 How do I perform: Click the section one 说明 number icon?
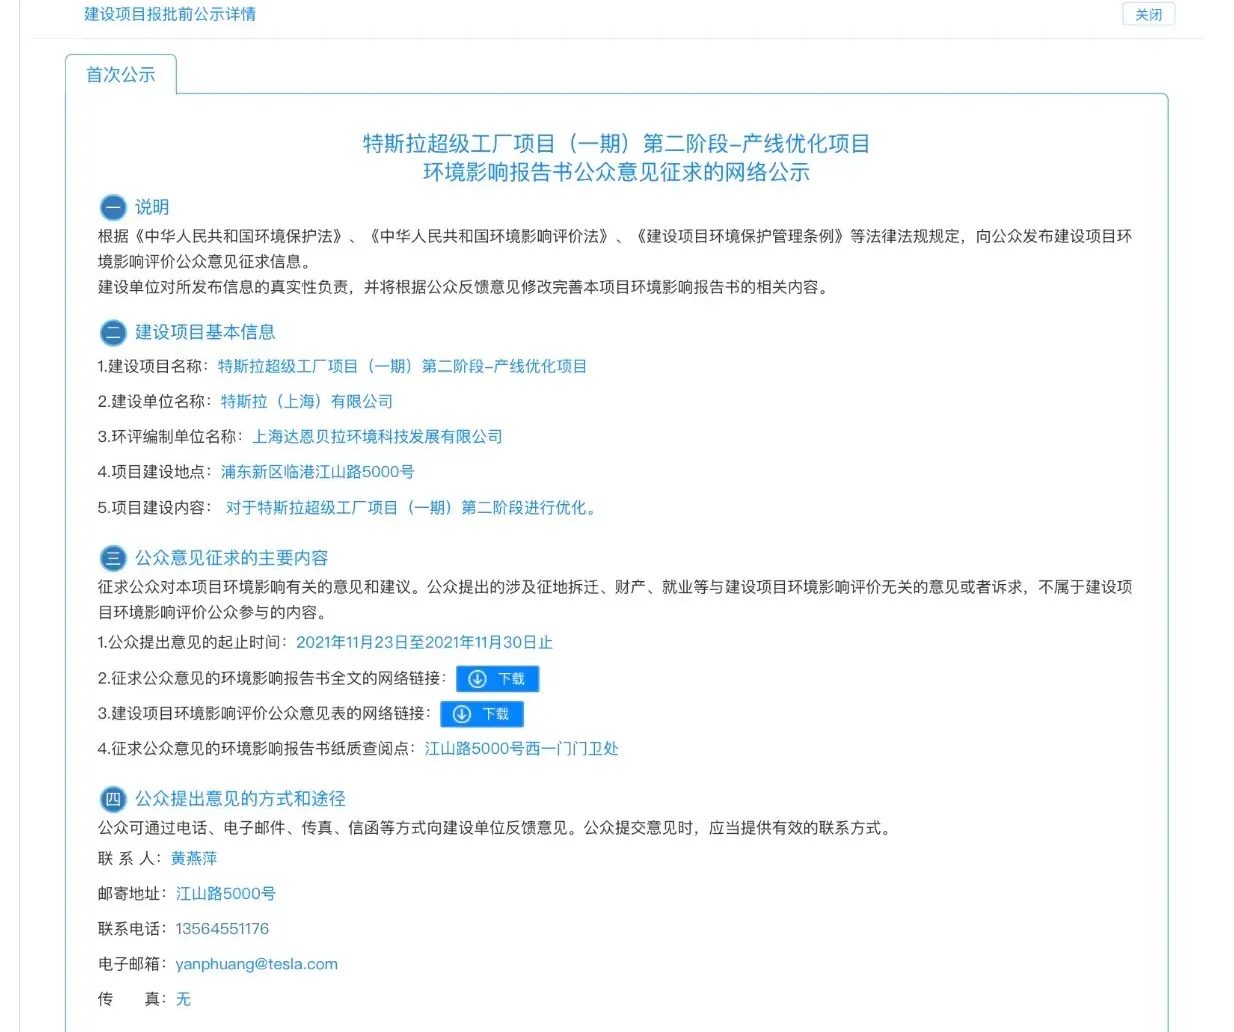112,207
